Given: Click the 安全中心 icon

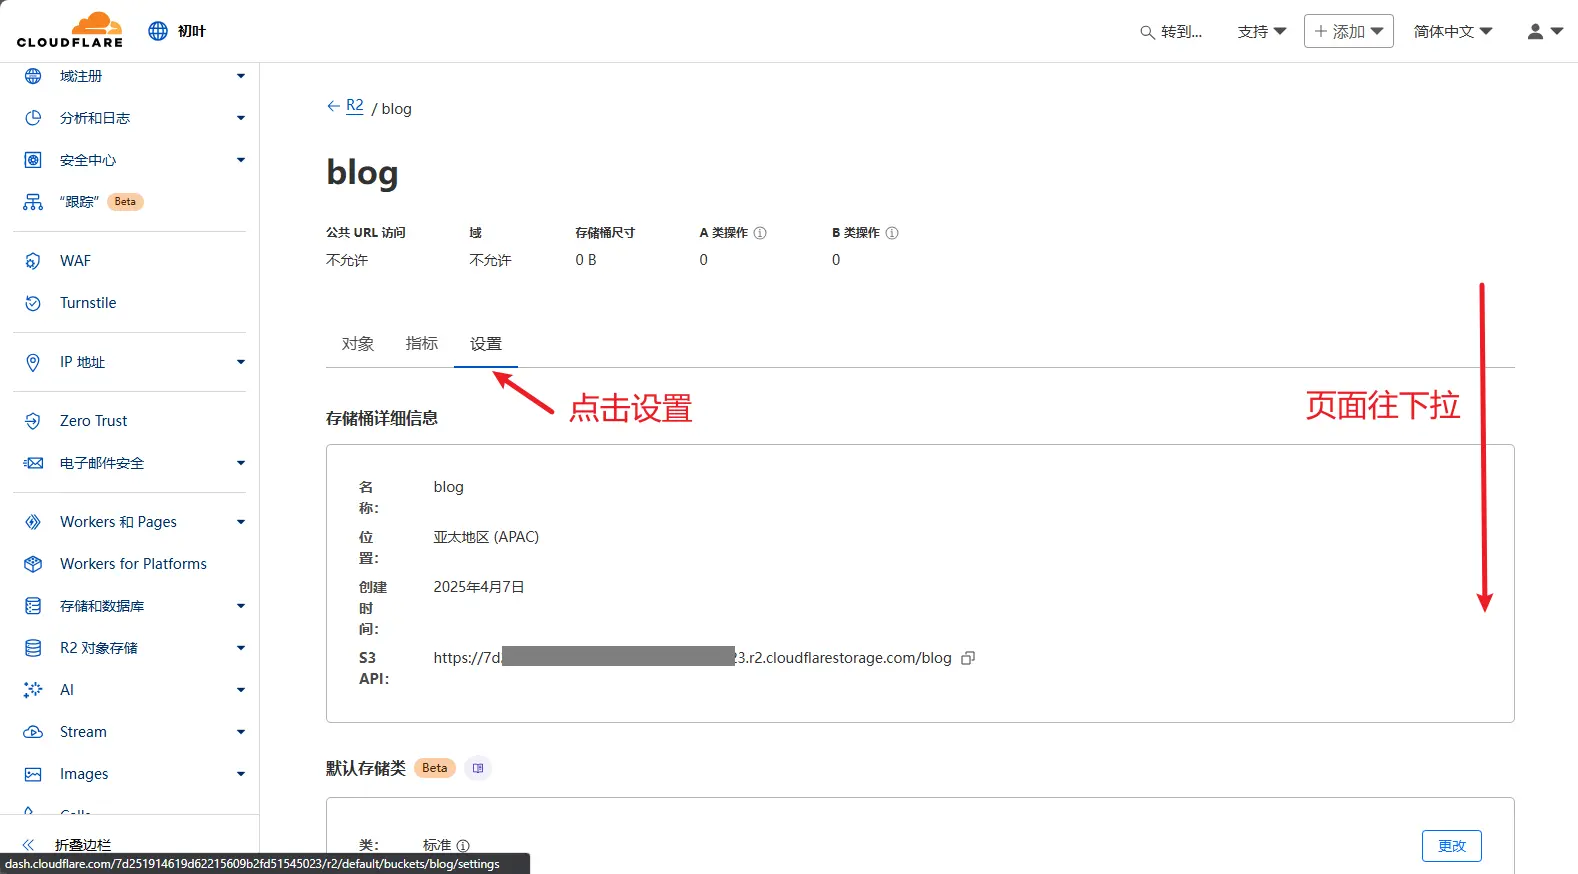Looking at the screenshot, I should 33,160.
